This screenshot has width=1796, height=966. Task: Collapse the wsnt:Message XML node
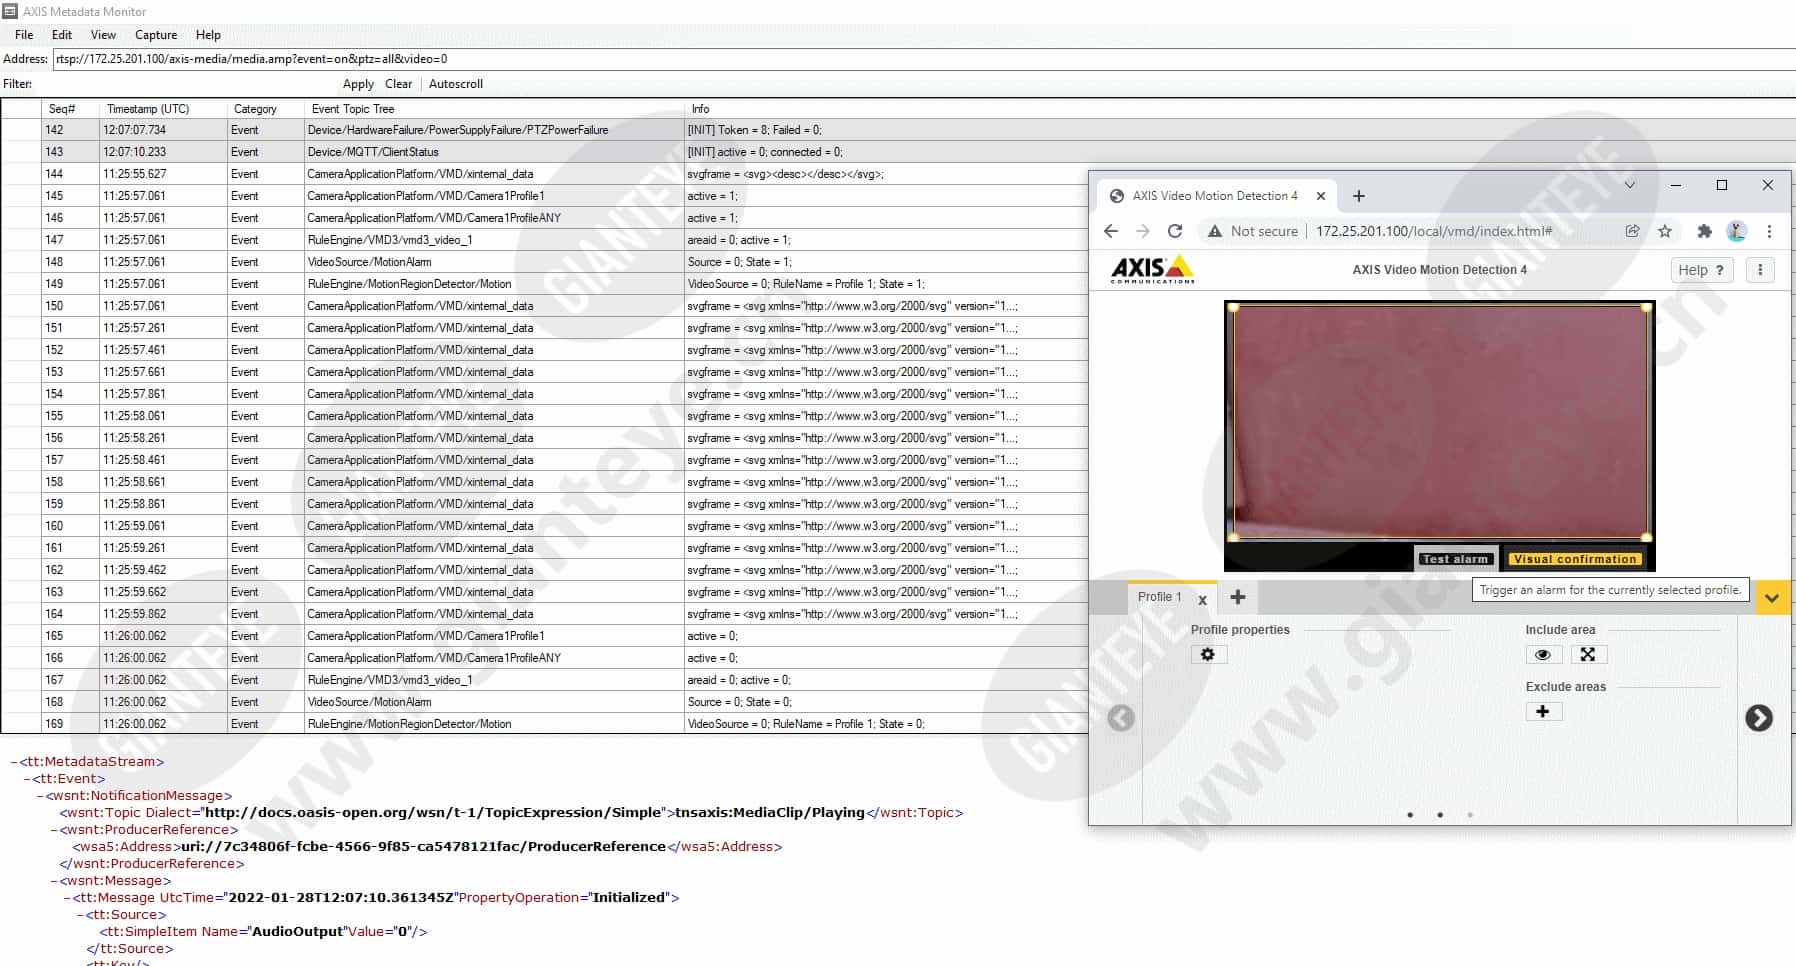(54, 881)
